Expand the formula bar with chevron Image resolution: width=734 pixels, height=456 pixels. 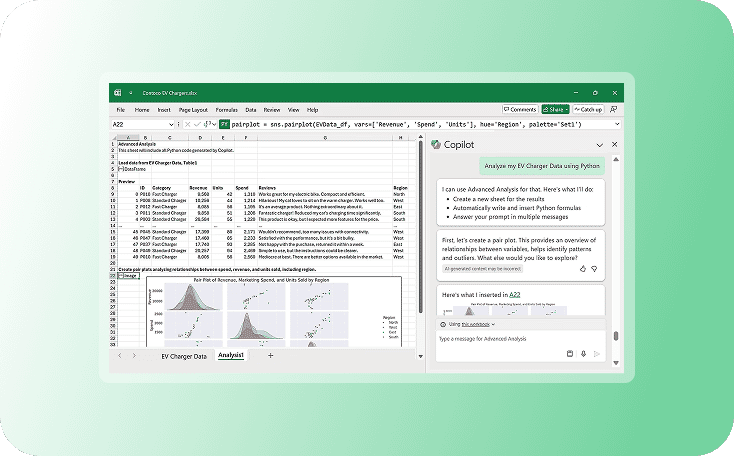tap(617, 124)
